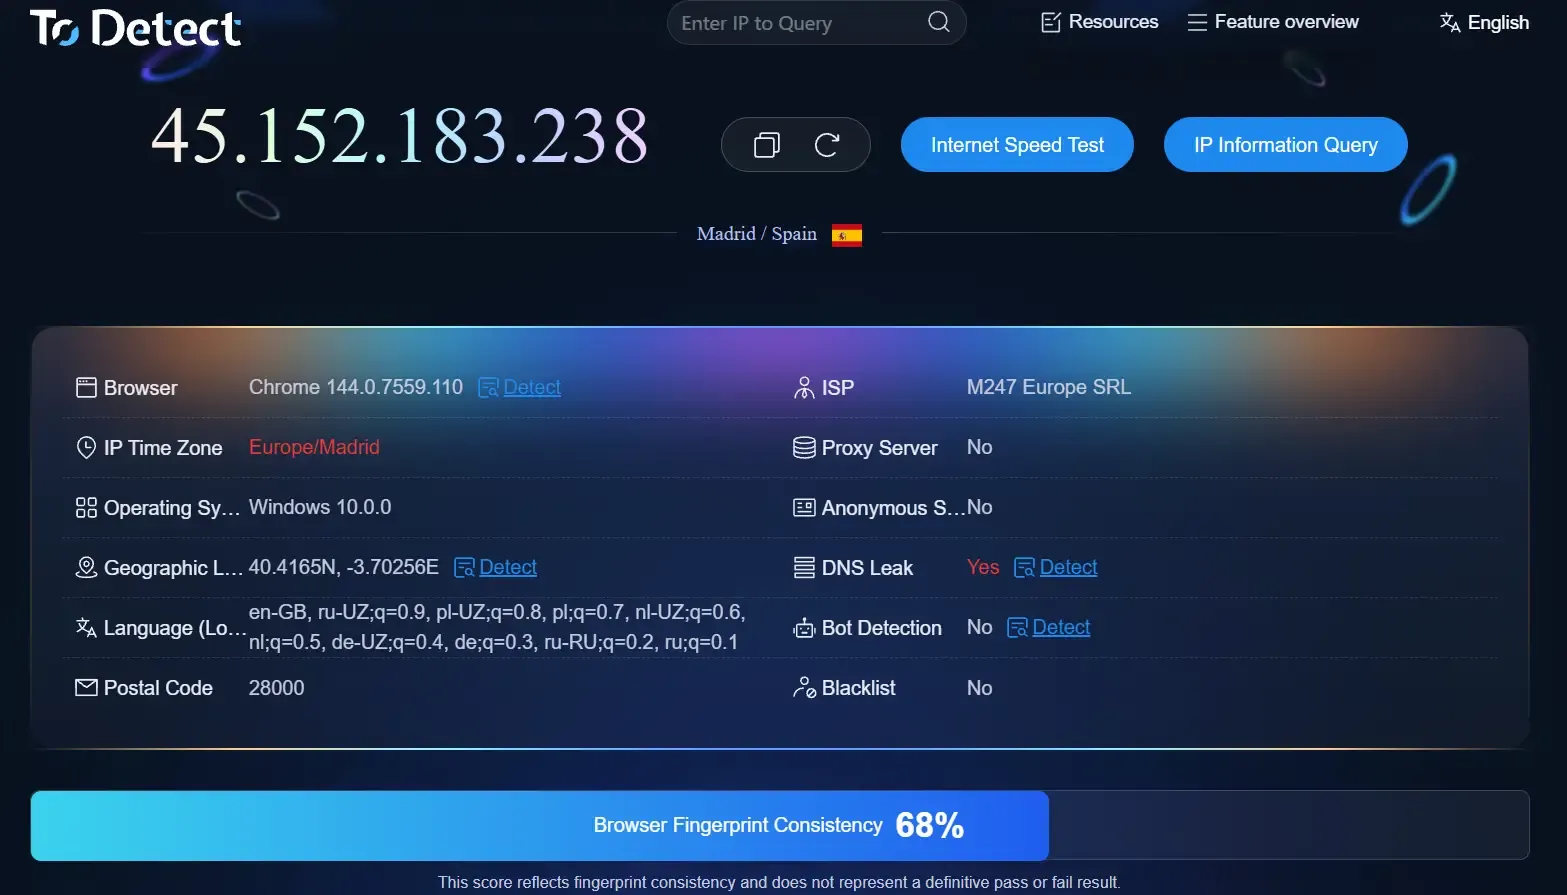1567x895 pixels.
Task: Click the Browser Fingerprint Consistency progress bar
Action: click(779, 825)
